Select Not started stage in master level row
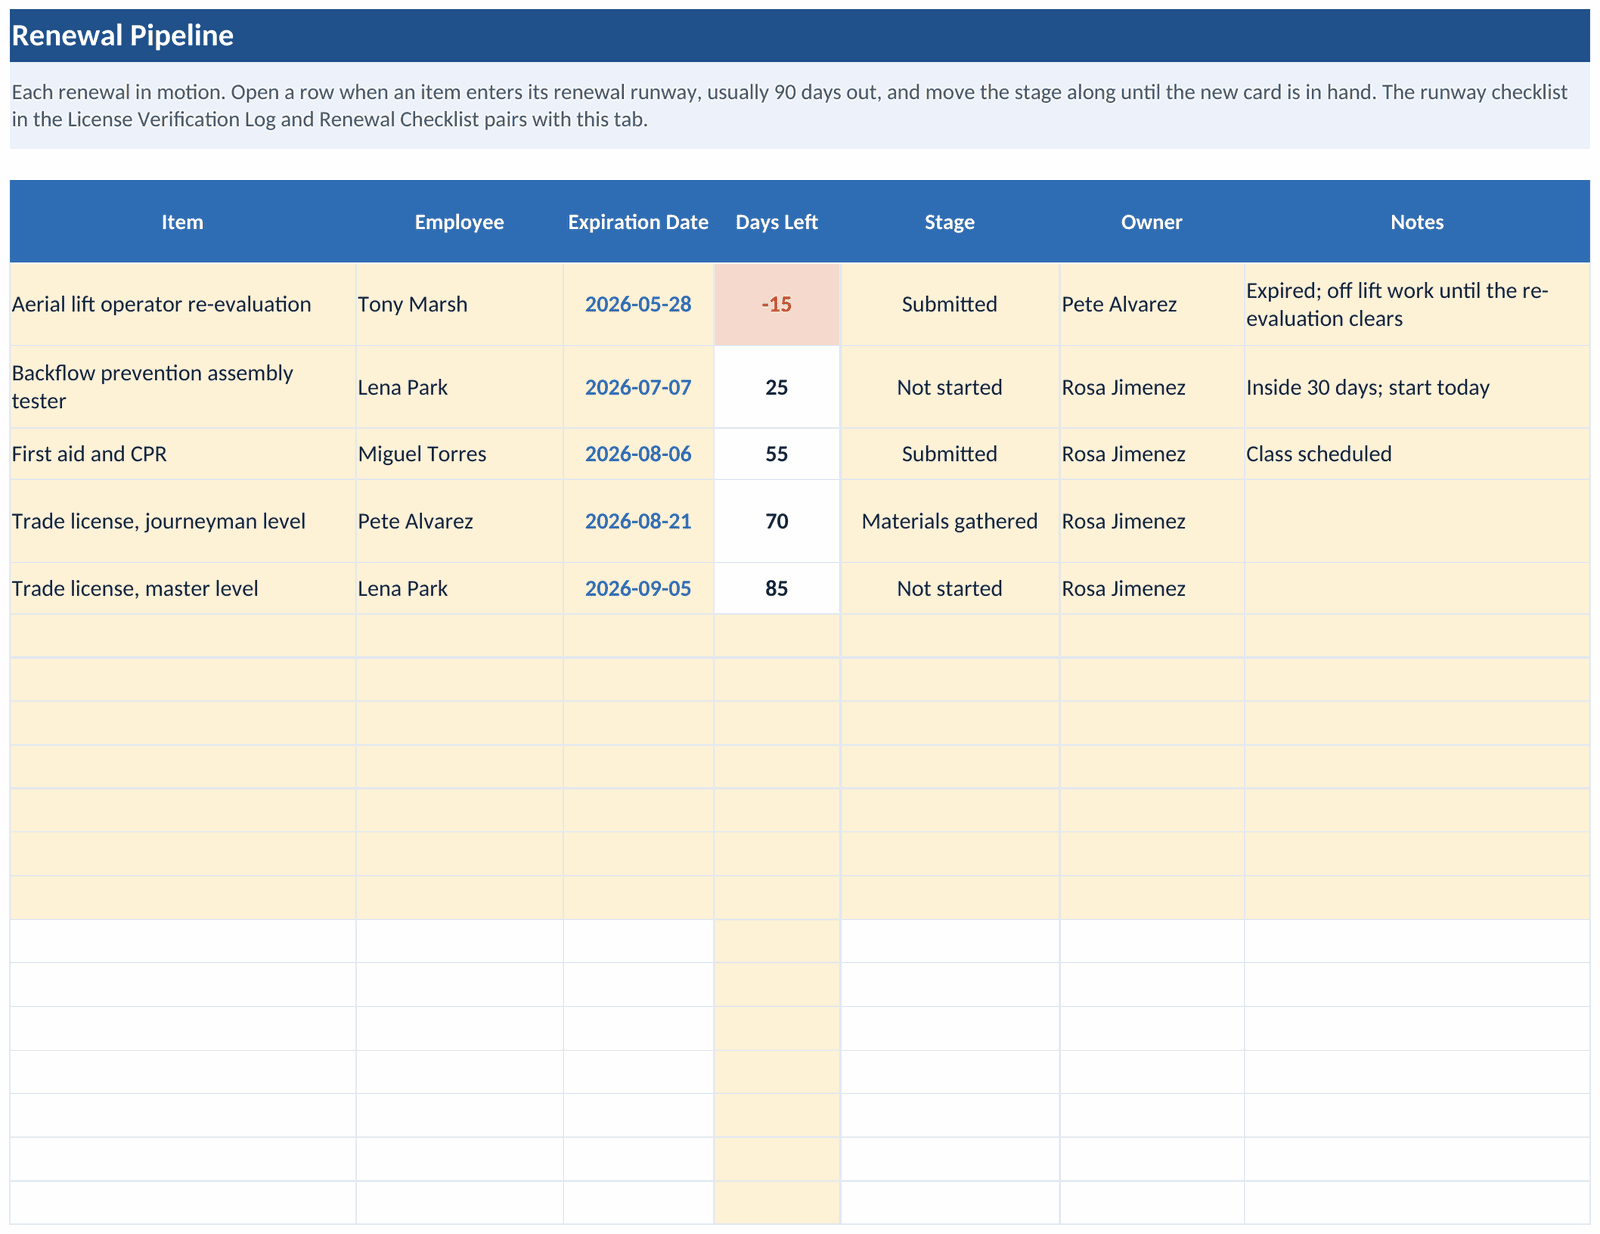Viewport: 1600px width, 1234px height. (950, 588)
